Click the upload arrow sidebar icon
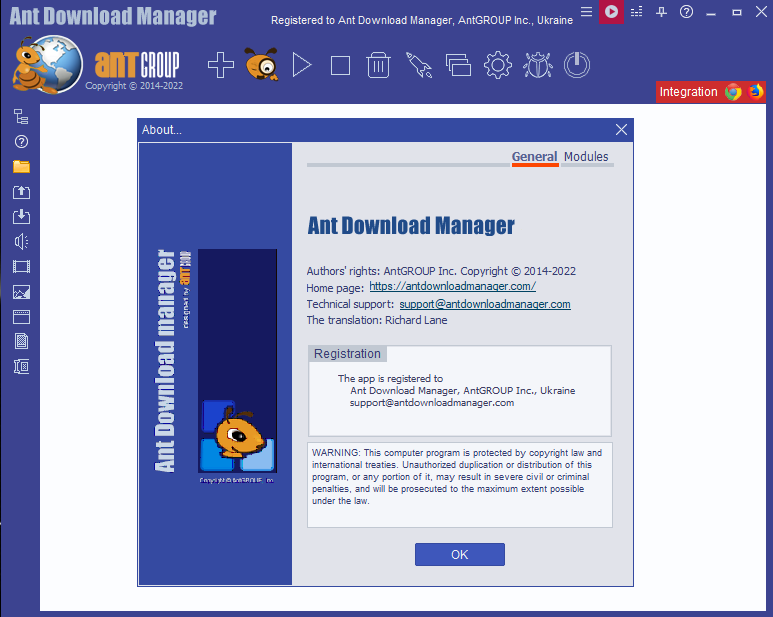The image size is (773, 617). (21, 192)
